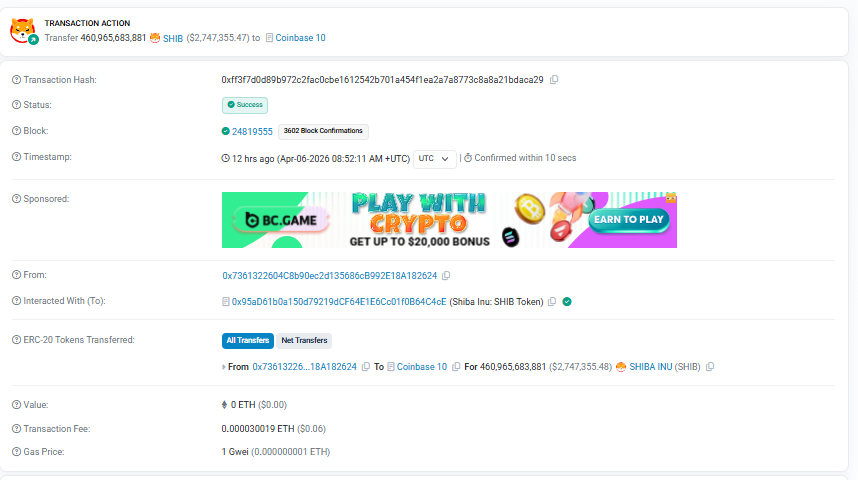Image resolution: width=858 pixels, height=480 pixels.
Task: Click the Success status badge
Action: coord(245,105)
